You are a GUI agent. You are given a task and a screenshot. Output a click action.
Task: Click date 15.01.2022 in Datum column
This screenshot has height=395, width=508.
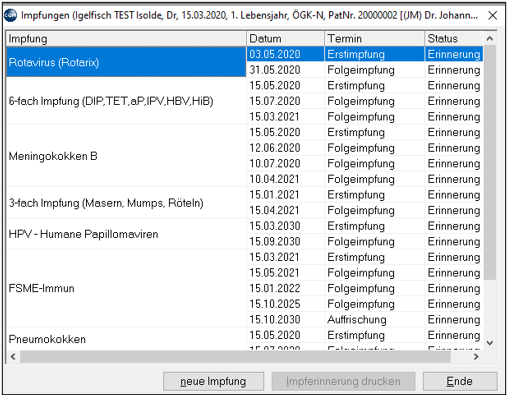pyautogui.click(x=285, y=288)
